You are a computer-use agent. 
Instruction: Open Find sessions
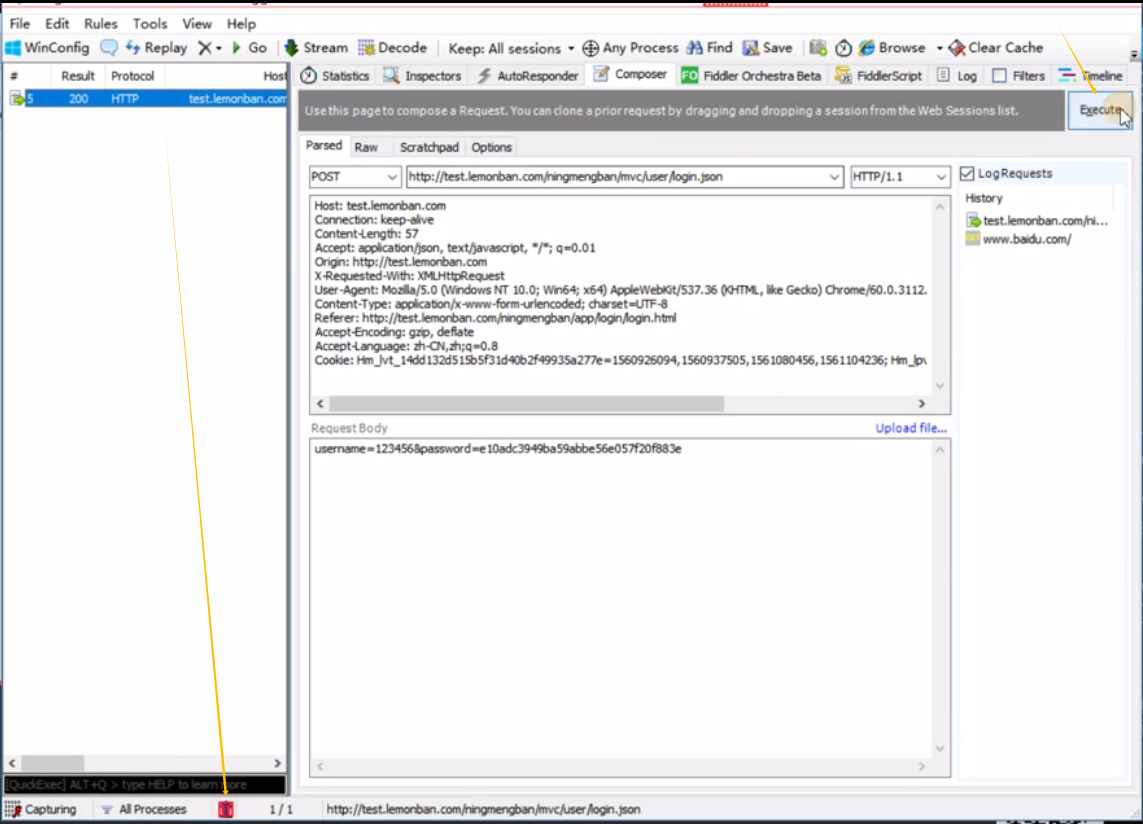coord(710,48)
